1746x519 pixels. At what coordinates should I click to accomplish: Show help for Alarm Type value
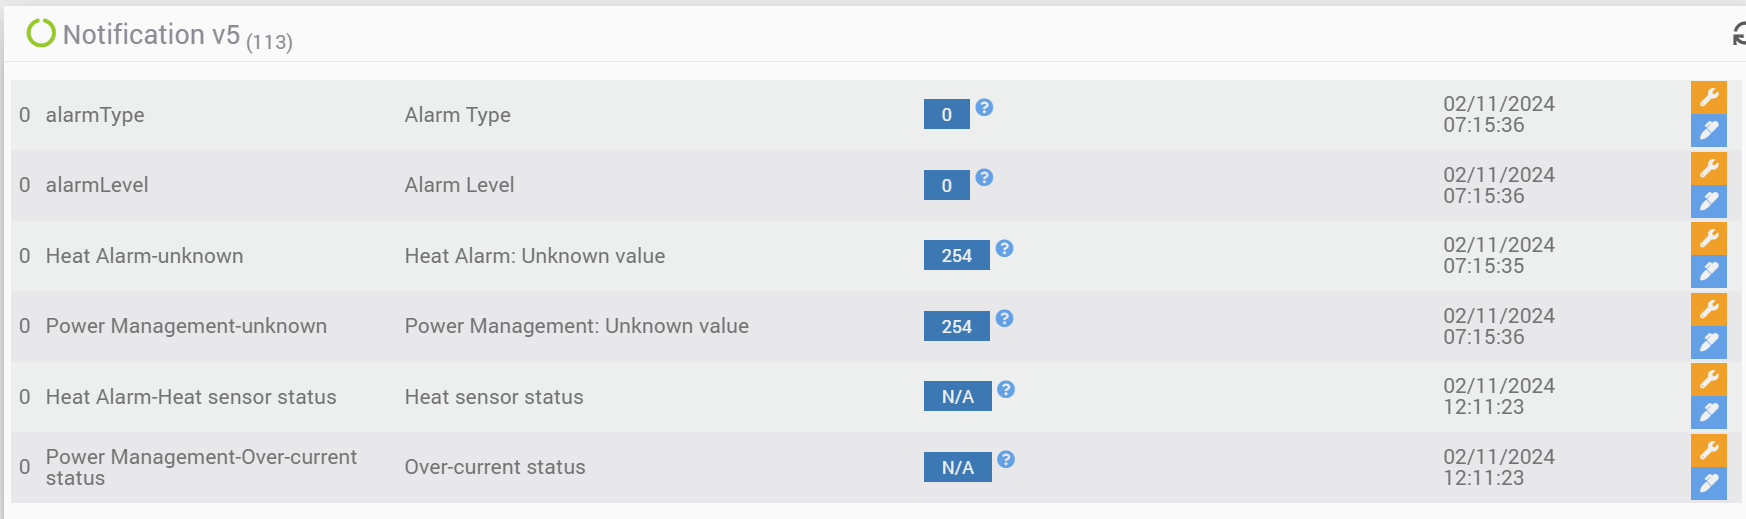(x=984, y=107)
